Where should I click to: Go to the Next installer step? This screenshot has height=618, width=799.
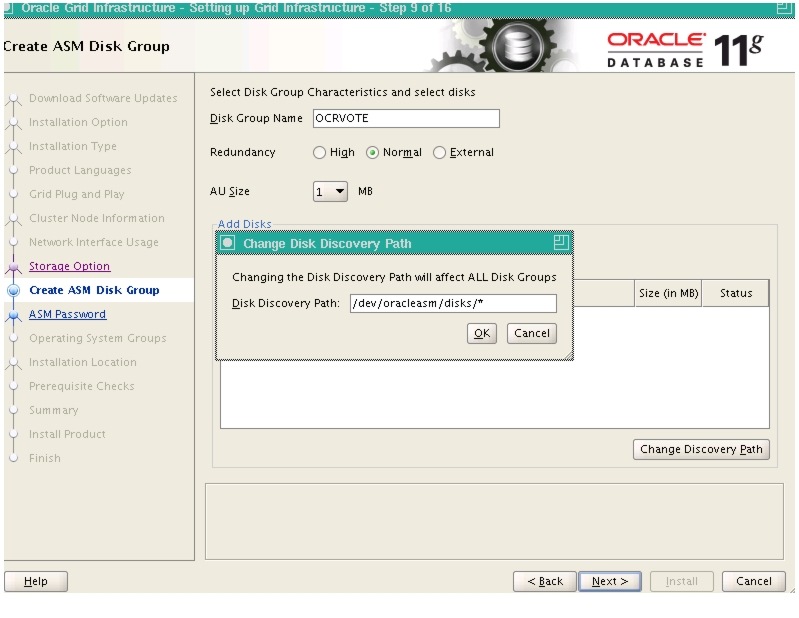coord(610,581)
